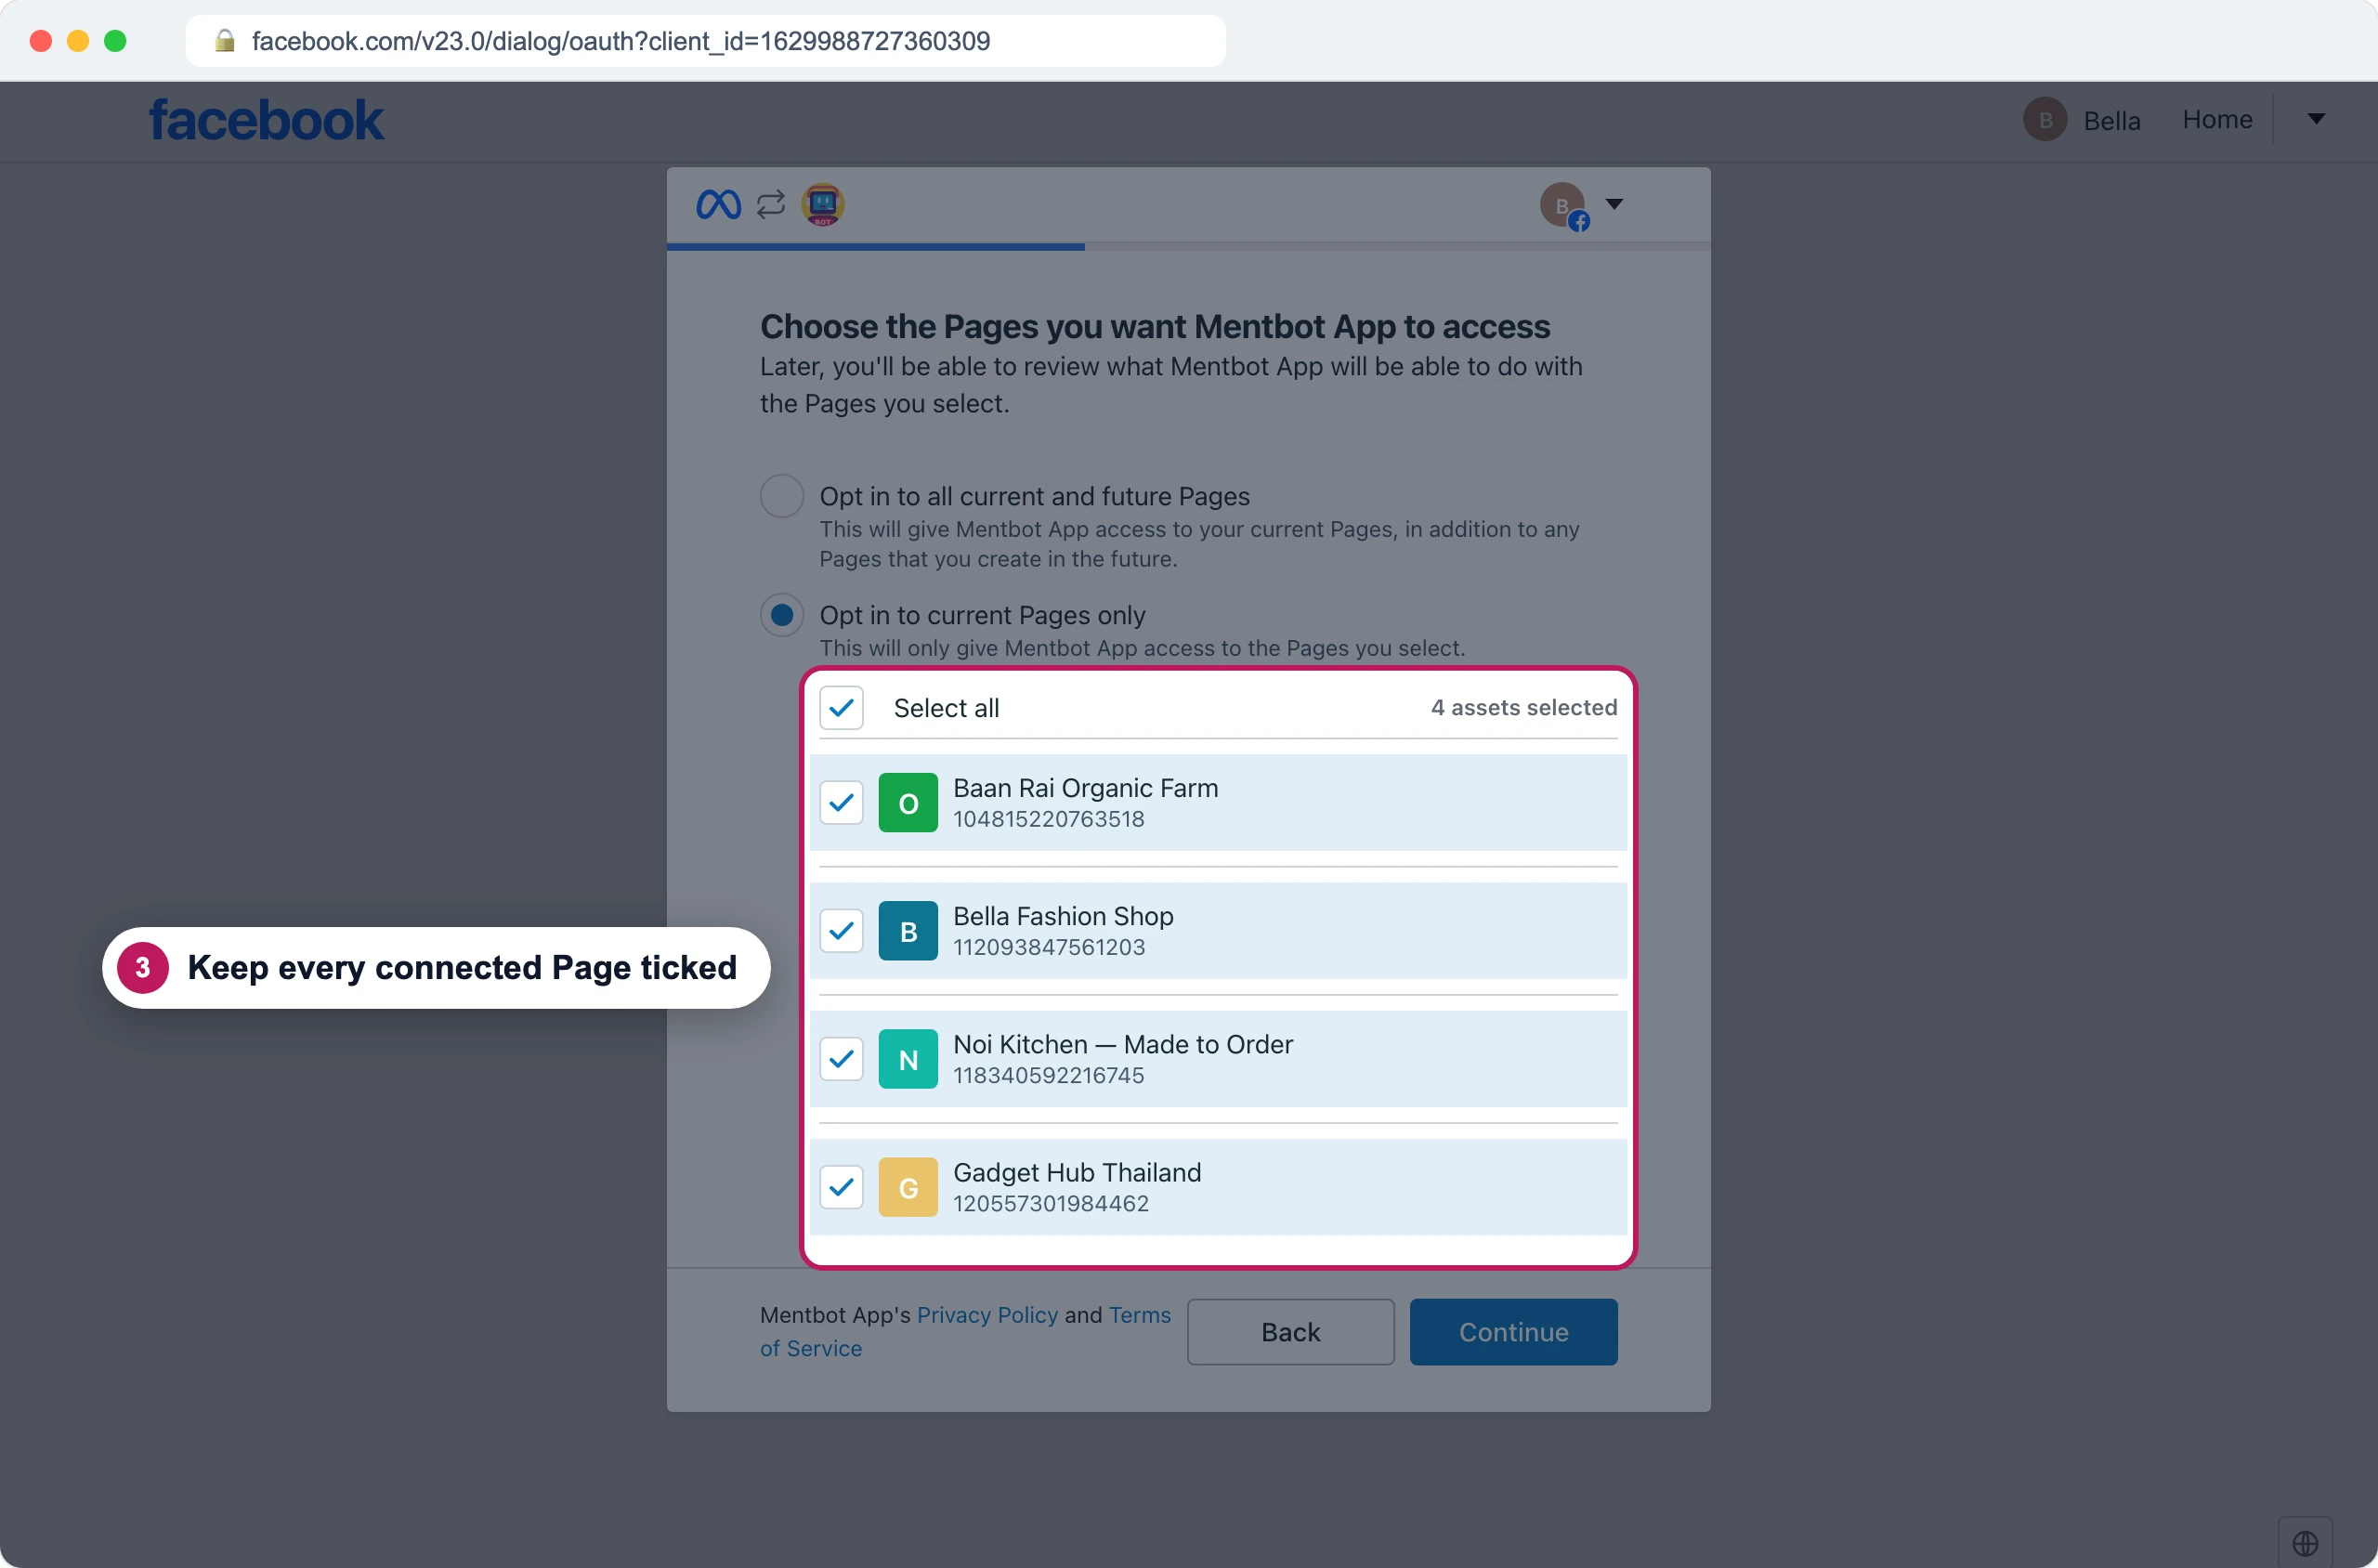Open the Home menu item

click(2217, 120)
